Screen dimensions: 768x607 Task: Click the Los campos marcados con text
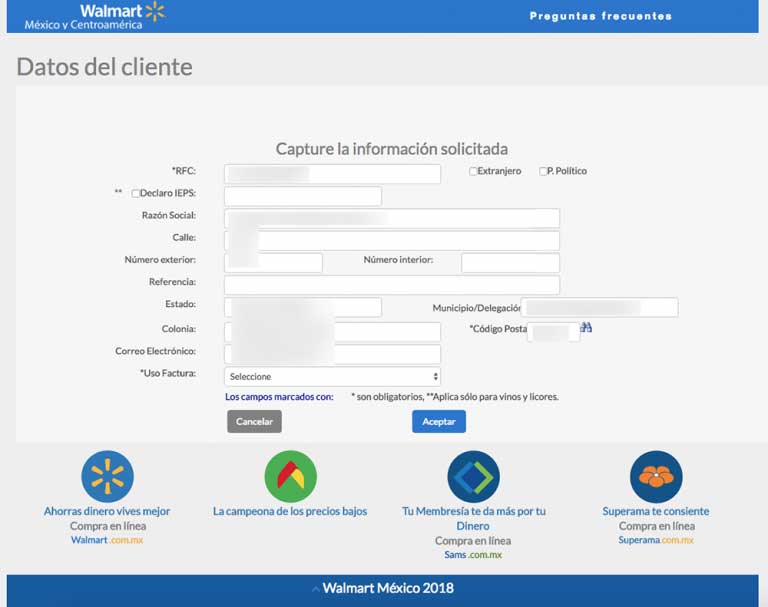(x=279, y=397)
